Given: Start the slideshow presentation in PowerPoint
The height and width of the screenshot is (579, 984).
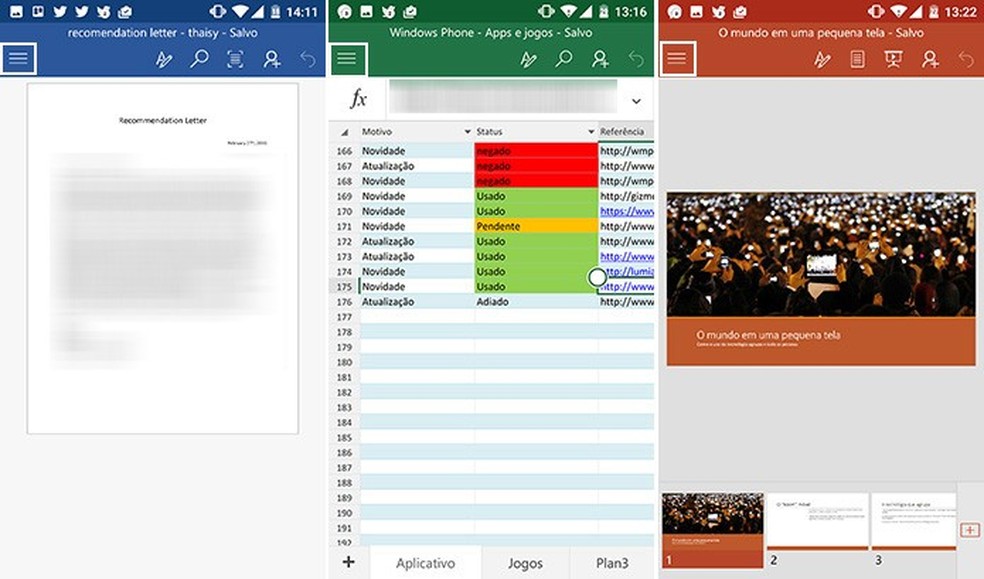Looking at the screenshot, I should tap(894, 60).
